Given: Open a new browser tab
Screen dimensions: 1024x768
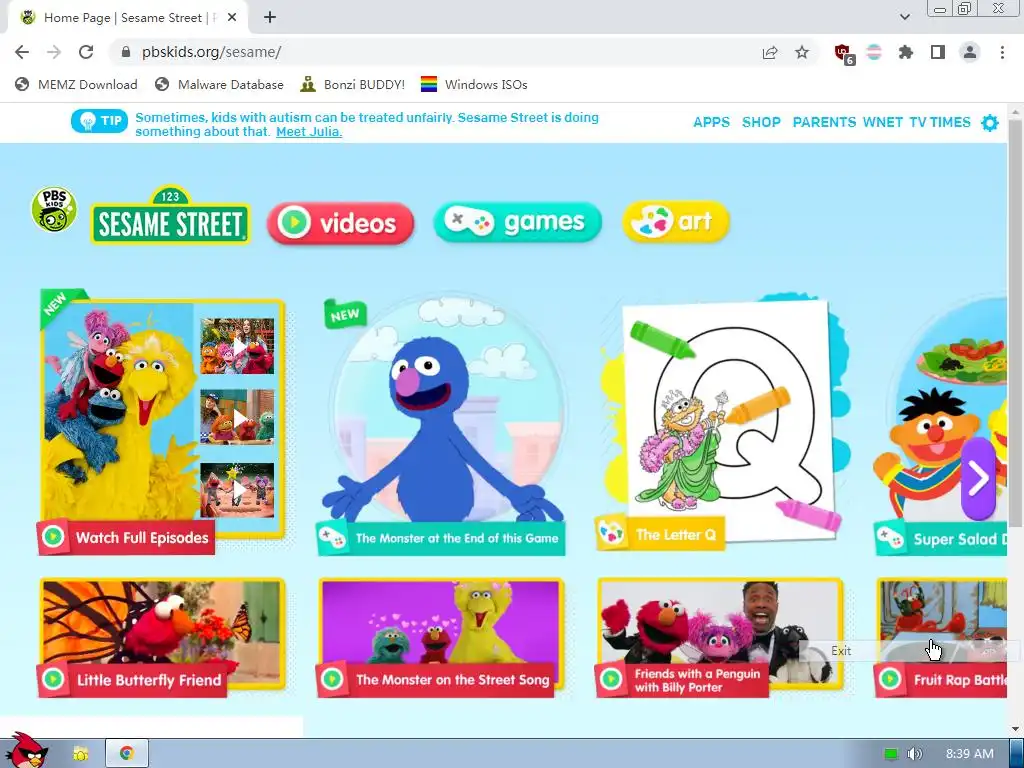Looking at the screenshot, I should (270, 18).
